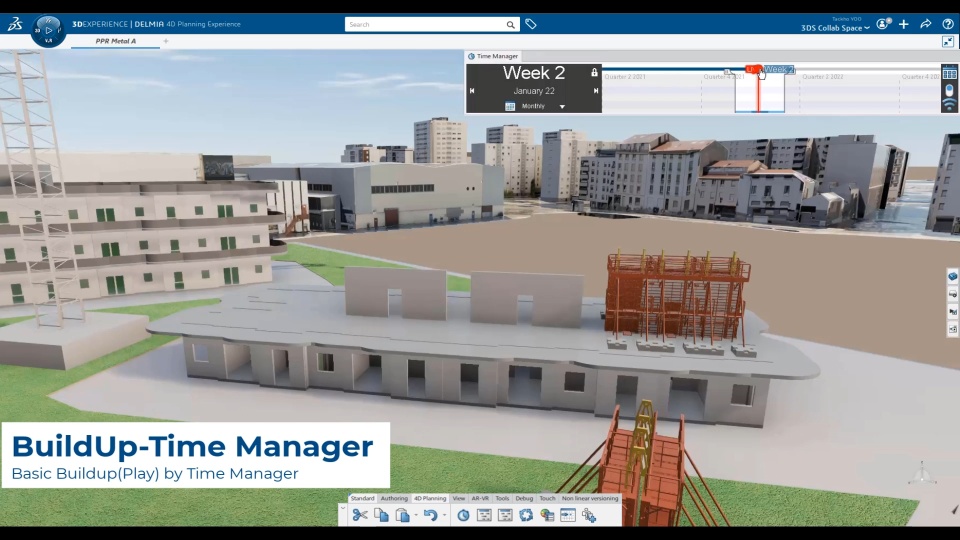
Task: Click the 3DS compass logo
Action: coord(15,24)
